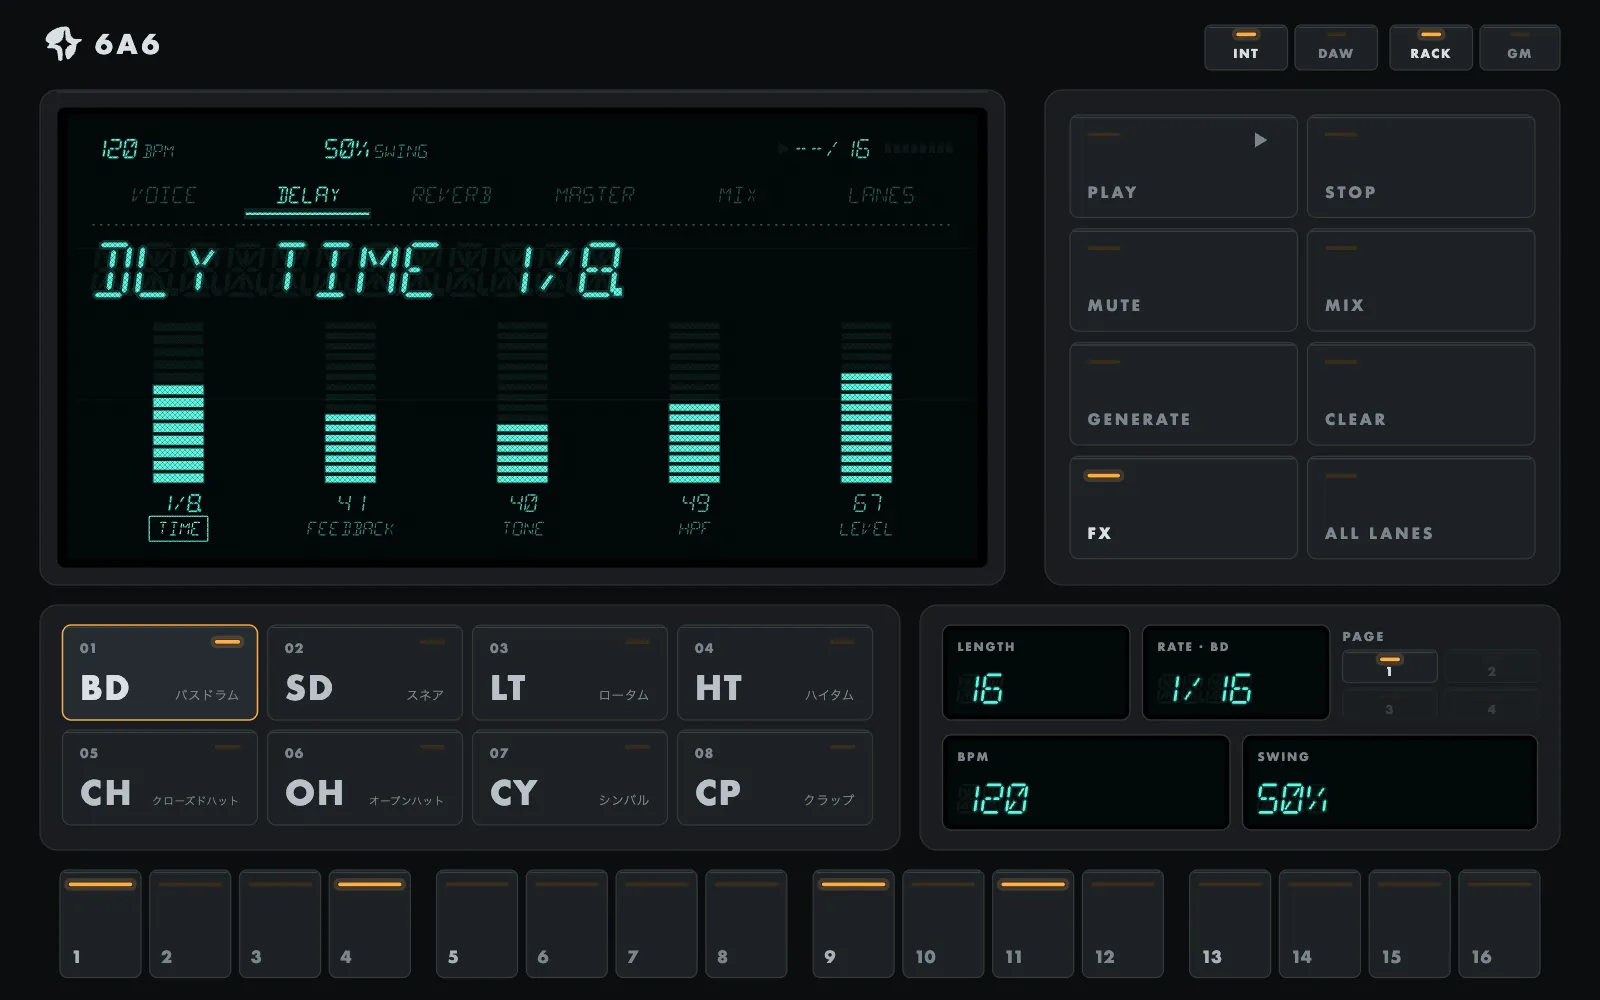Select pattern page 1
The height and width of the screenshot is (1000, 1600).
(x=1389, y=667)
